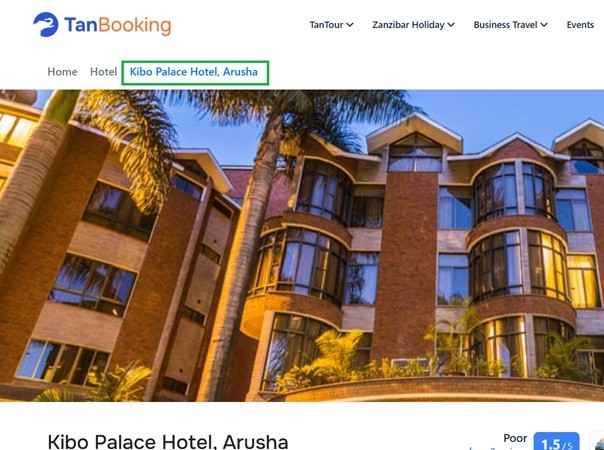
Task: Click the blue 1.5/5 rating badge
Action: click(556, 442)
